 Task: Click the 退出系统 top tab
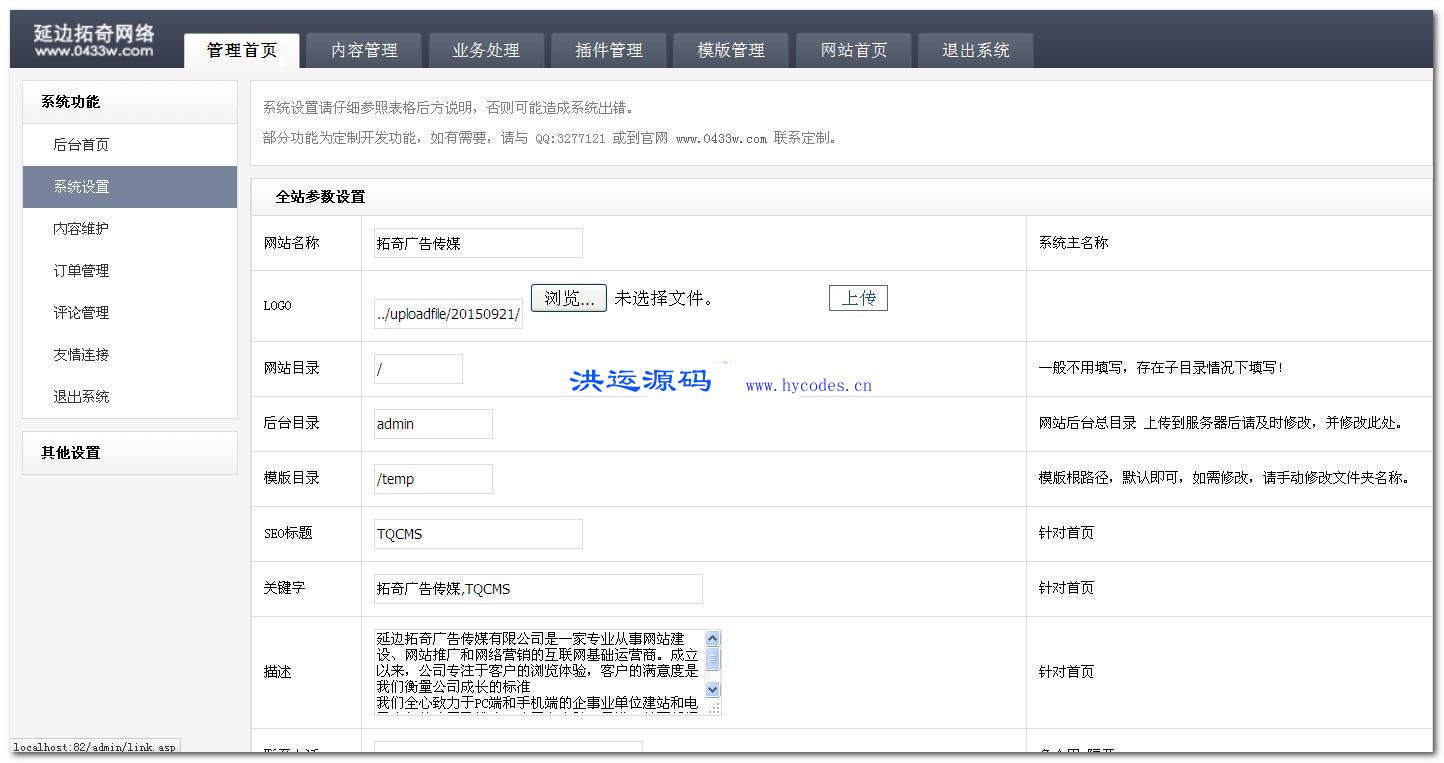(976, 51)
